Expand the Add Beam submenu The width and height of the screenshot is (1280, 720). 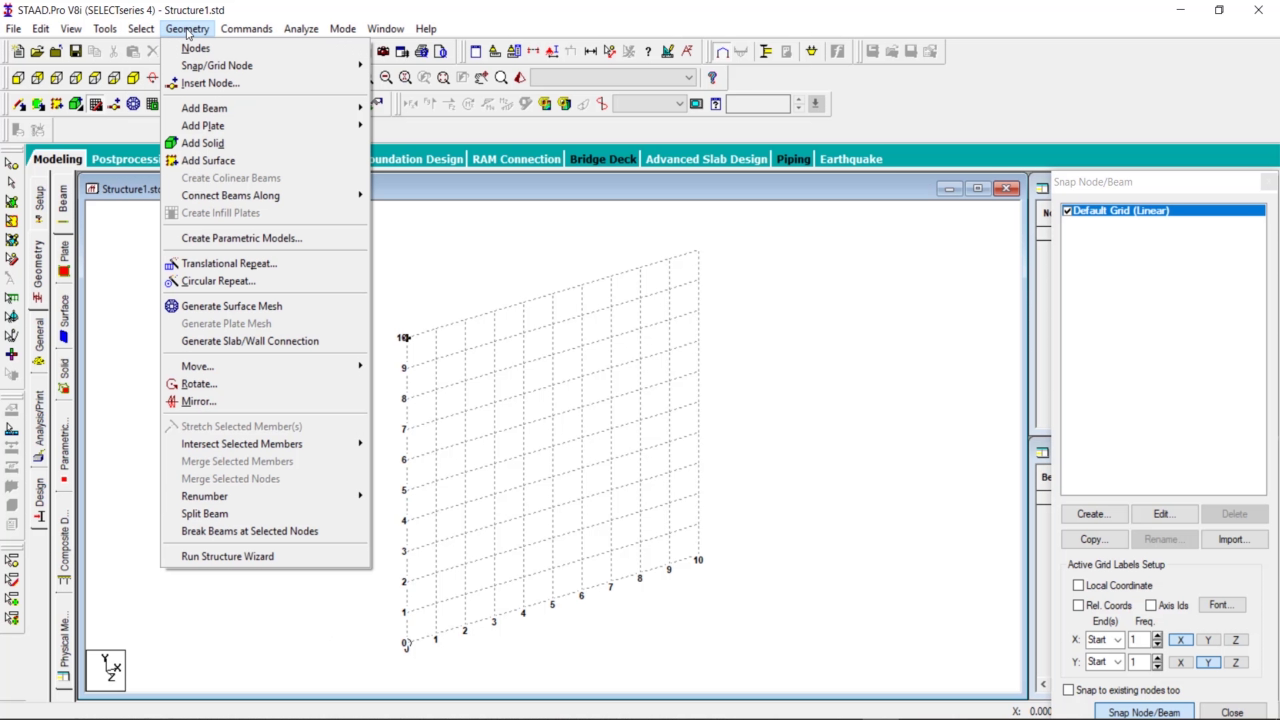point(265,108)
